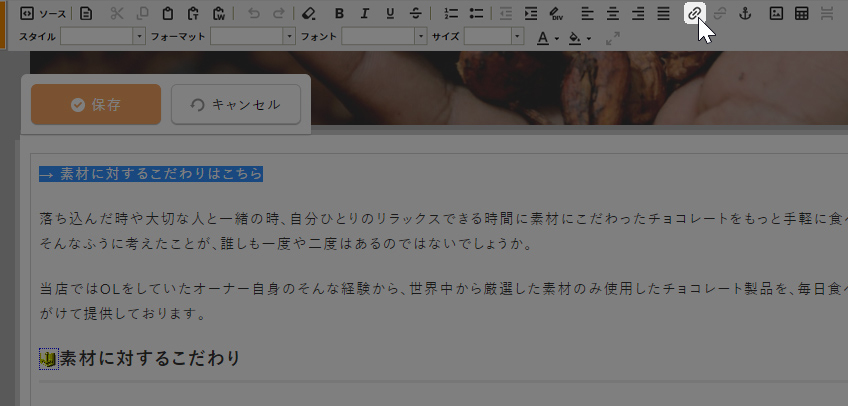Image resolution: width=848 pixels, height=406 pixels.
Task: Center align the text
Action: click(x=613, y=13)
